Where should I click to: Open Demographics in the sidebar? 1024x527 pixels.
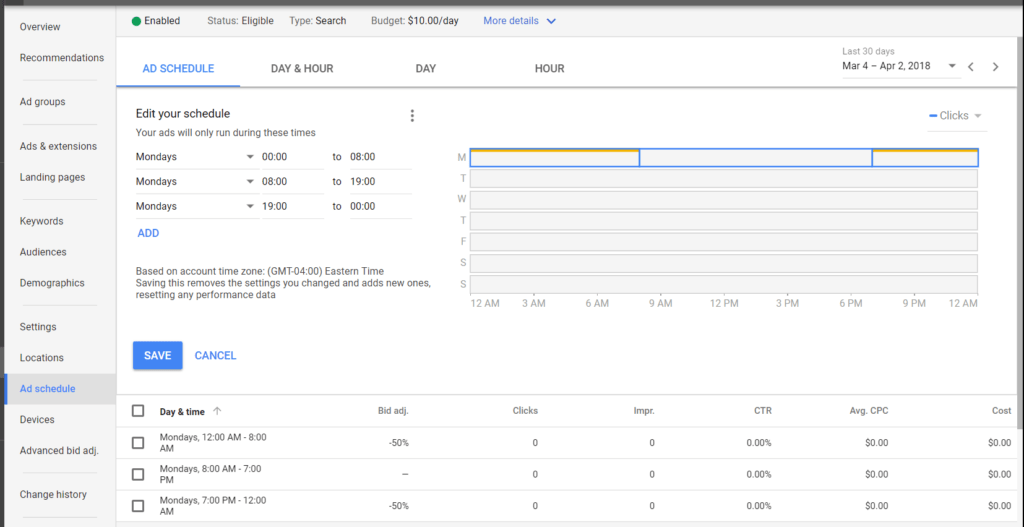(52, 283)
